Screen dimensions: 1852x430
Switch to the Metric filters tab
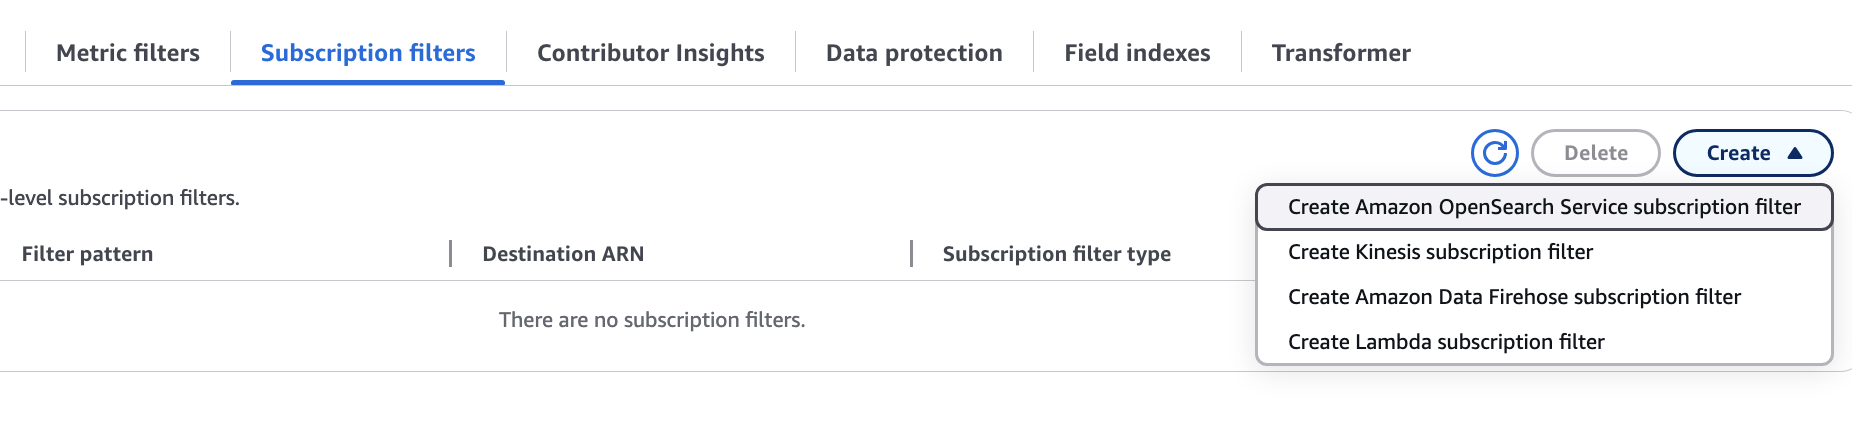[128, 53]
